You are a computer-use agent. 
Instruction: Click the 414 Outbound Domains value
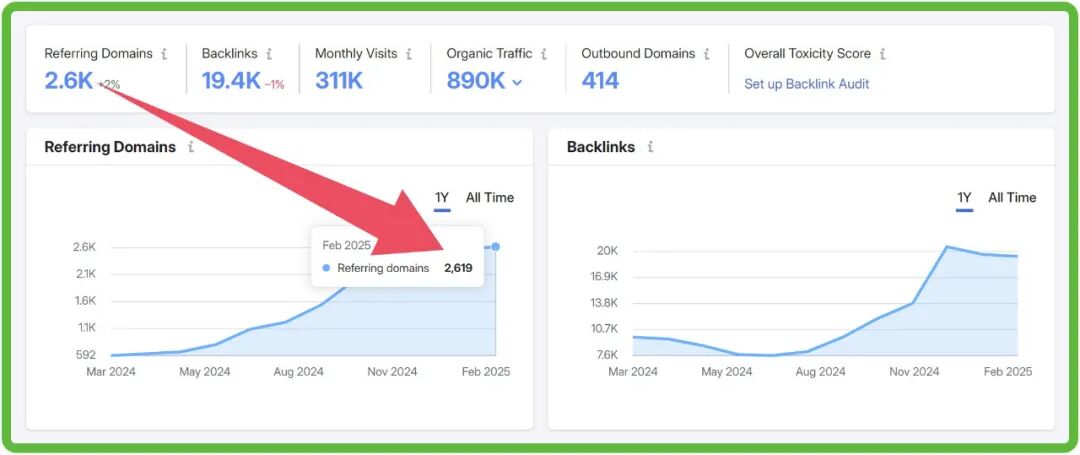pos(600,81)
